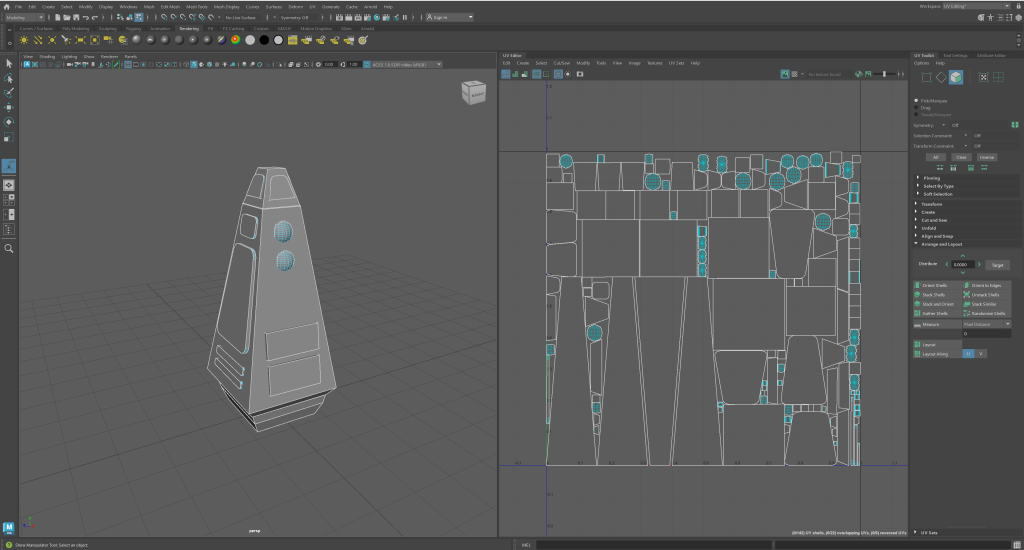Switch to the Attribute Editor tab
The width and height of the screenshot is (1024, 550).
pyautogui.click(x=991, y=56)
